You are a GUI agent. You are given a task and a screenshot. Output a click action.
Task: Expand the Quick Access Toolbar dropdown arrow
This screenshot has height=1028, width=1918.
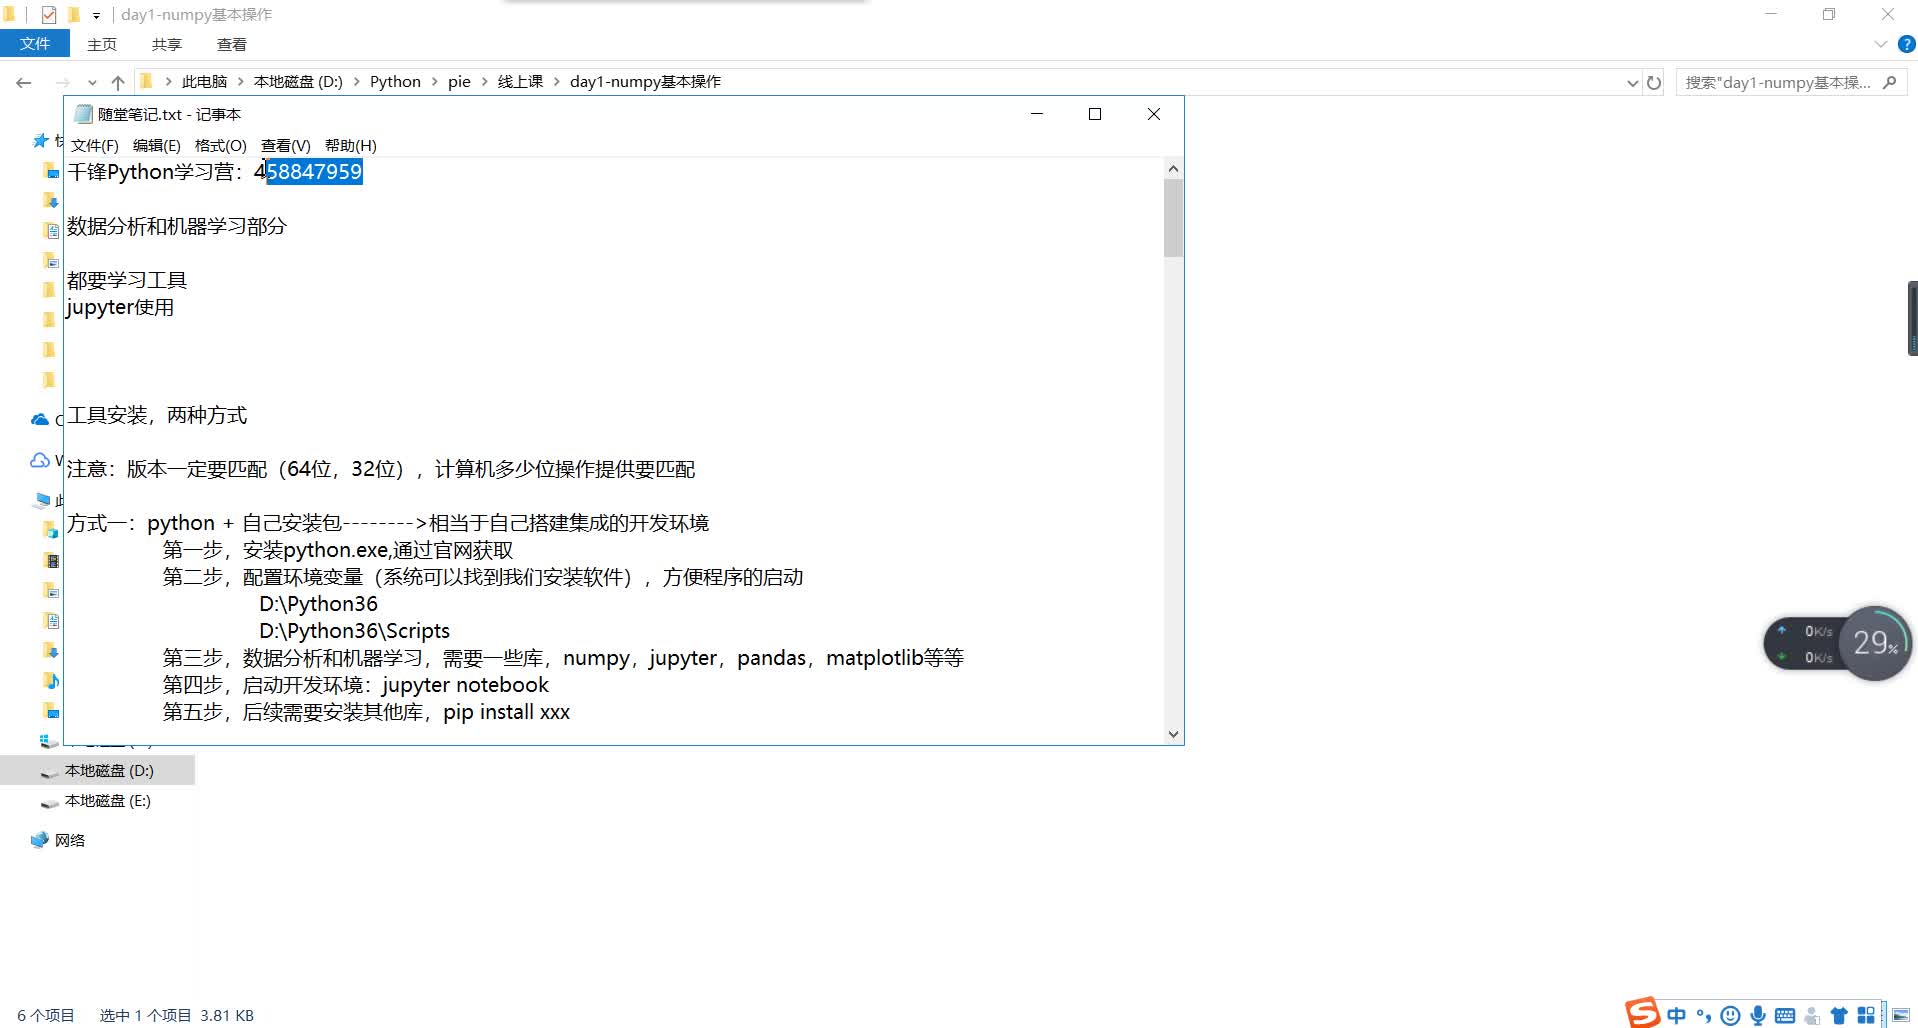pos(95,14)
